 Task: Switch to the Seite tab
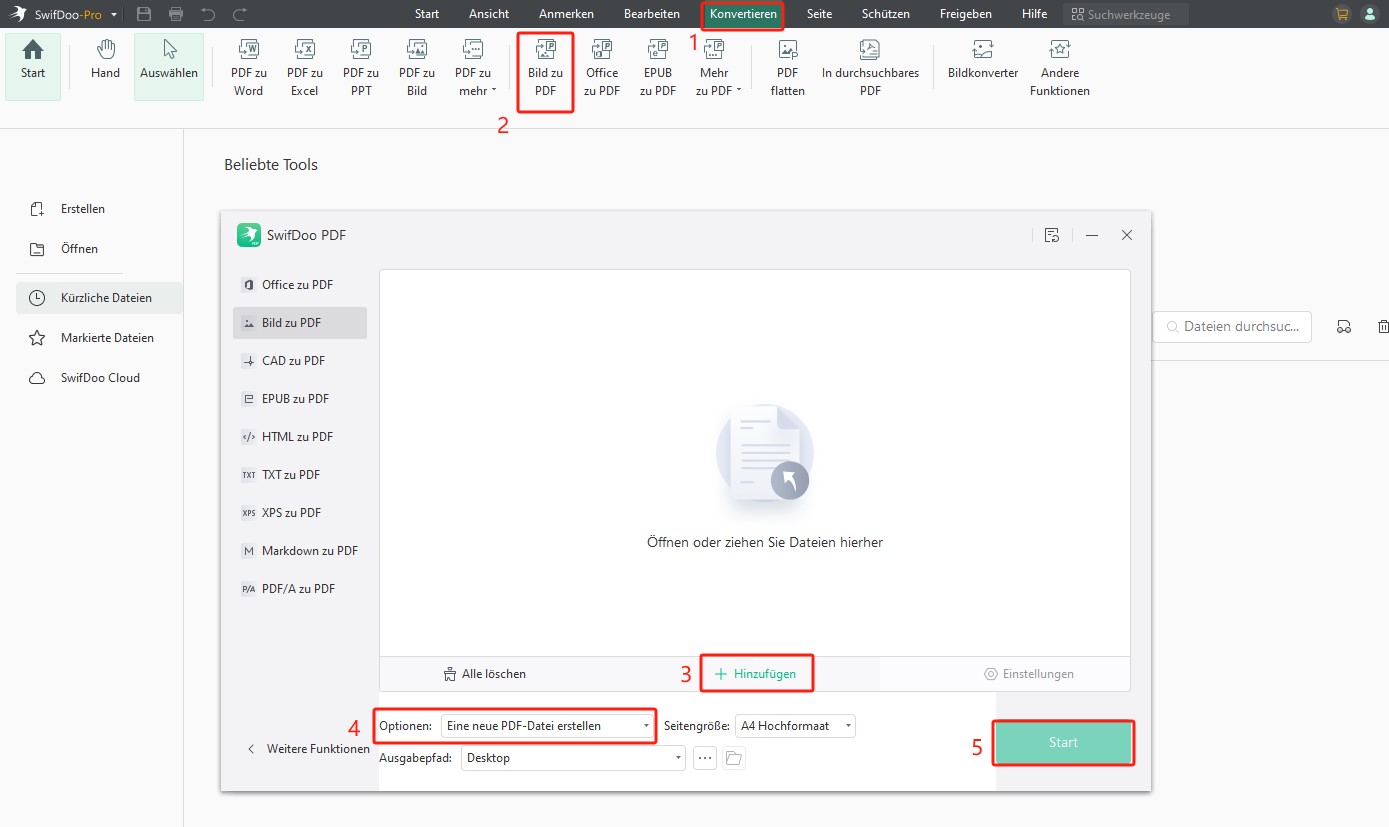click(820, 14)
